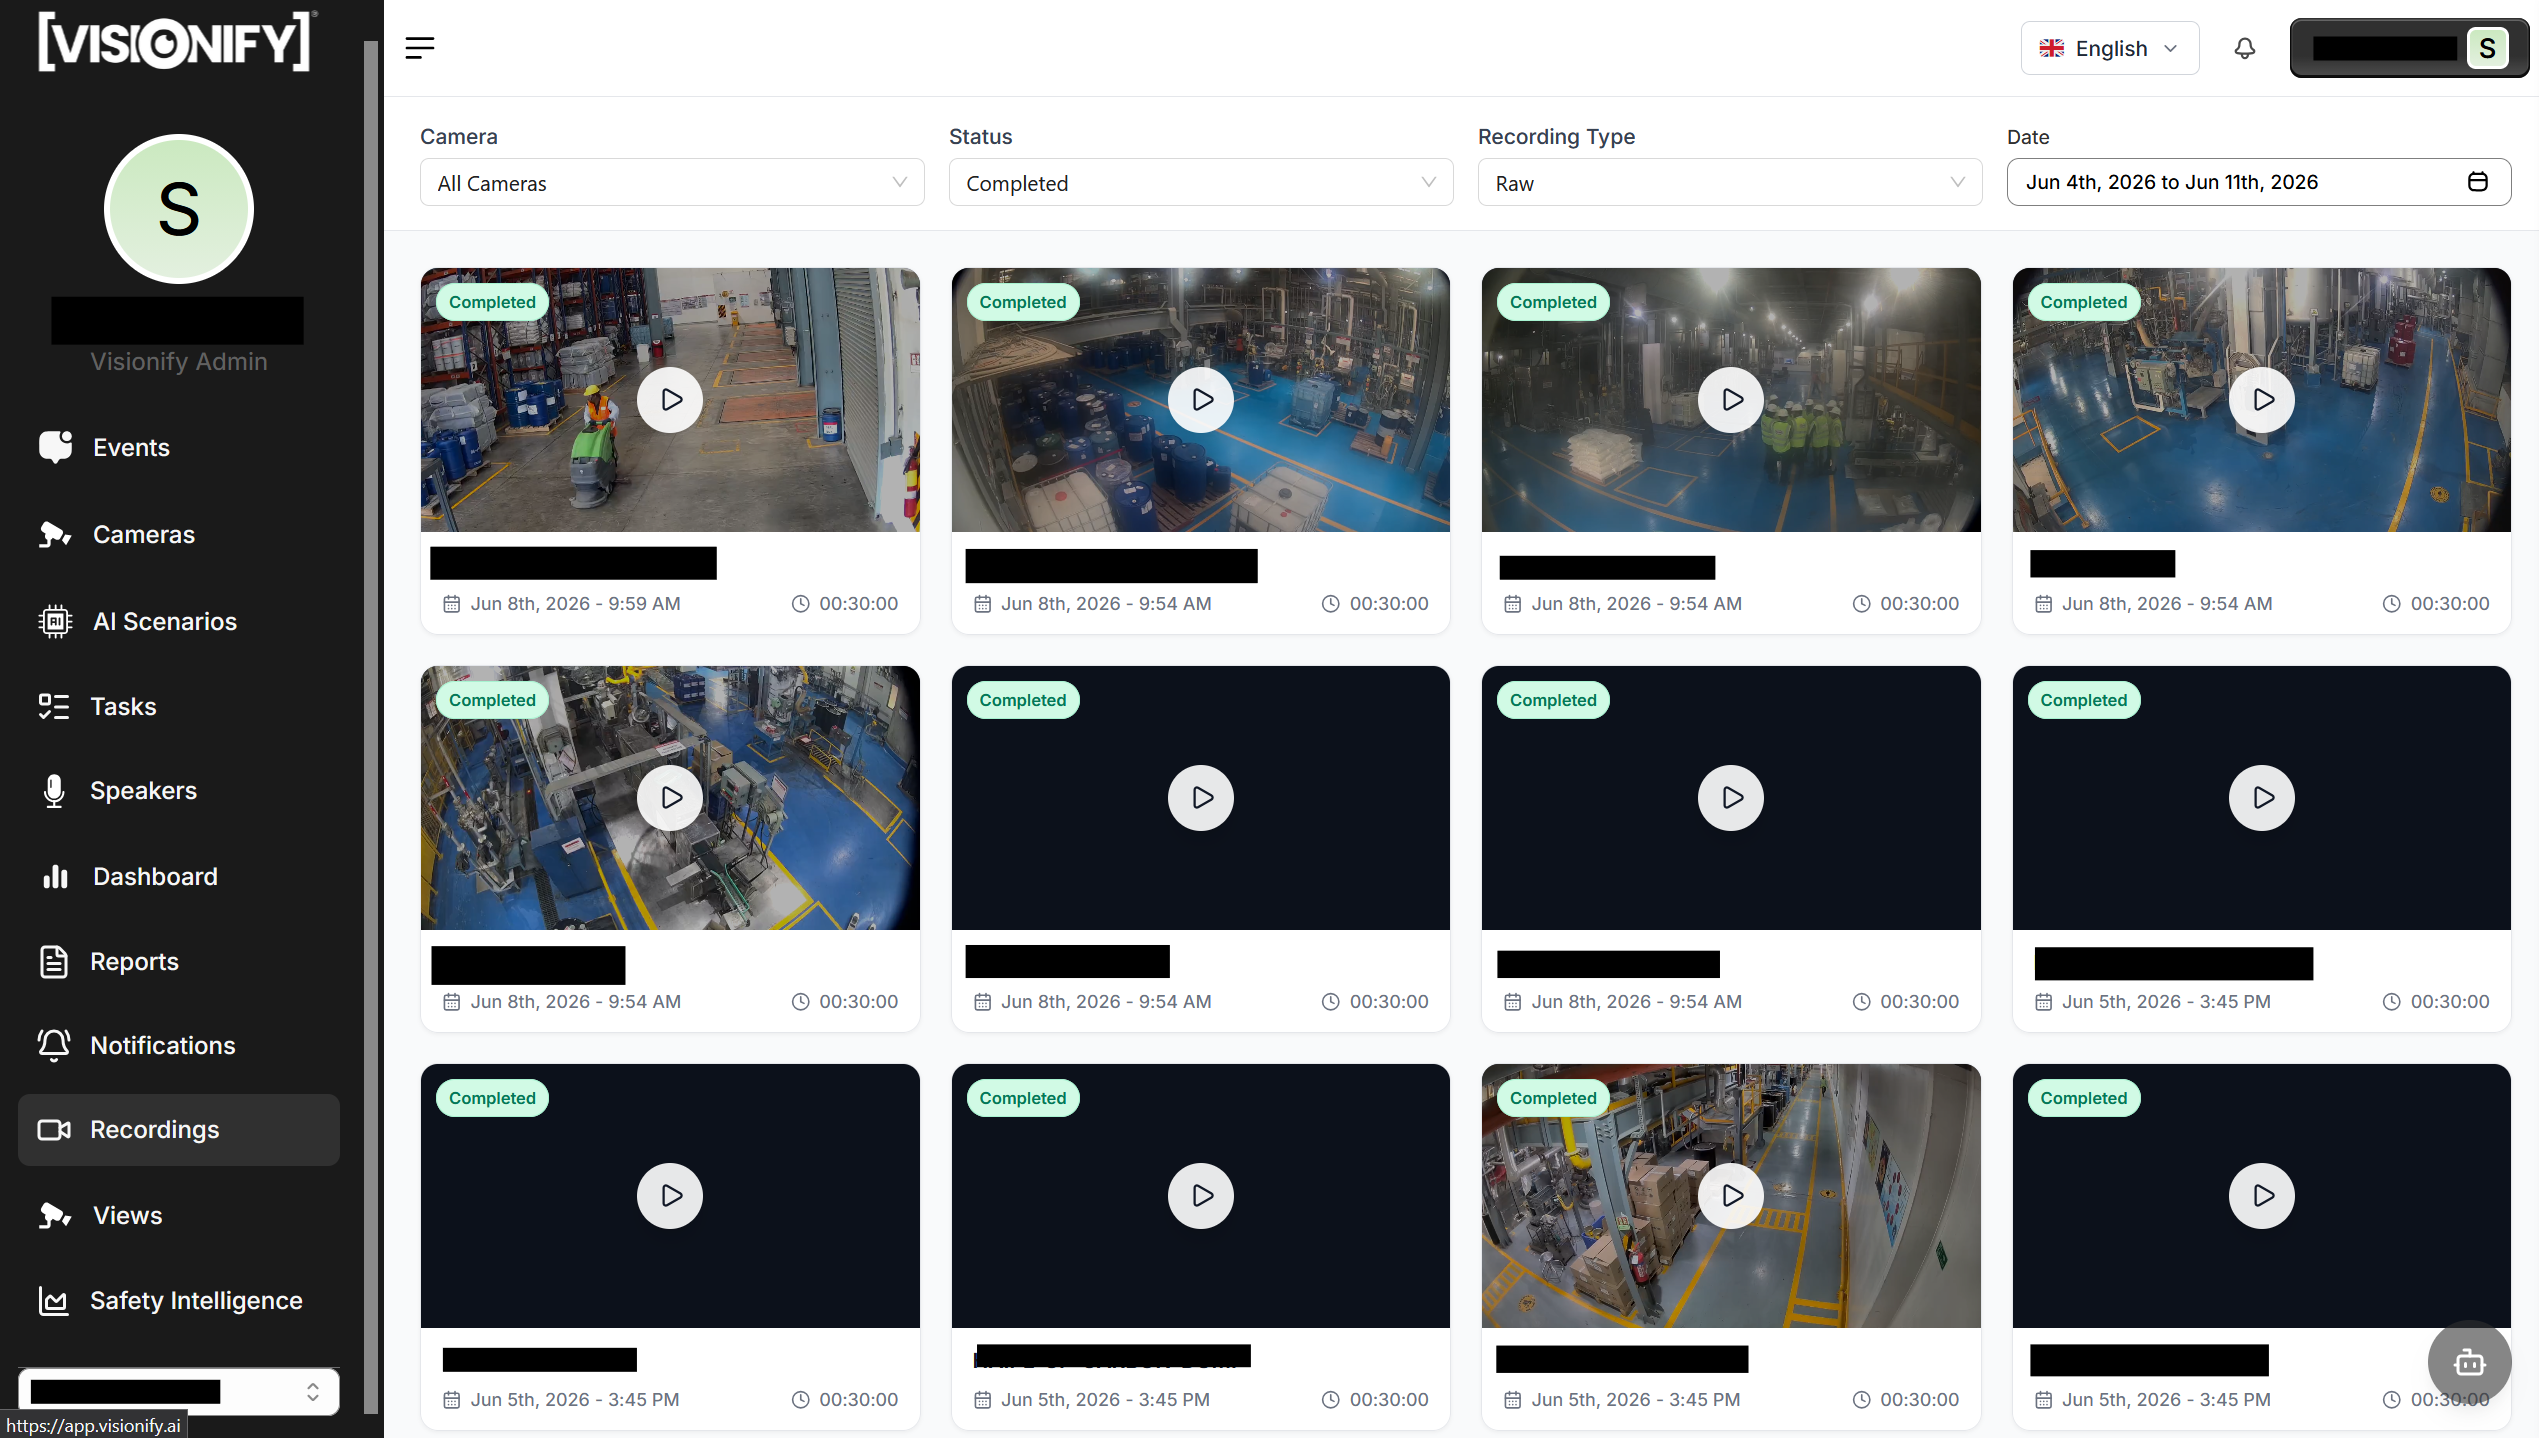Open the Events page
Image resolution: width=2539 pixels, height=1438 pixels.
[131, 447]
